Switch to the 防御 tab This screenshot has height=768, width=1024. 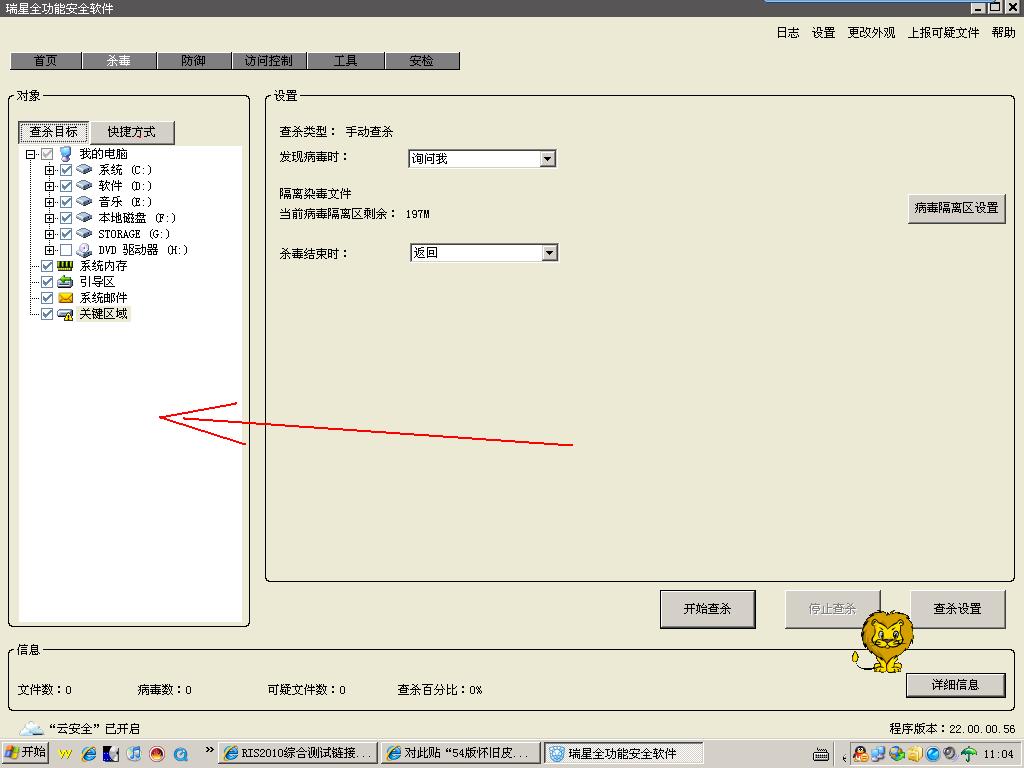[x=194, y=61]
